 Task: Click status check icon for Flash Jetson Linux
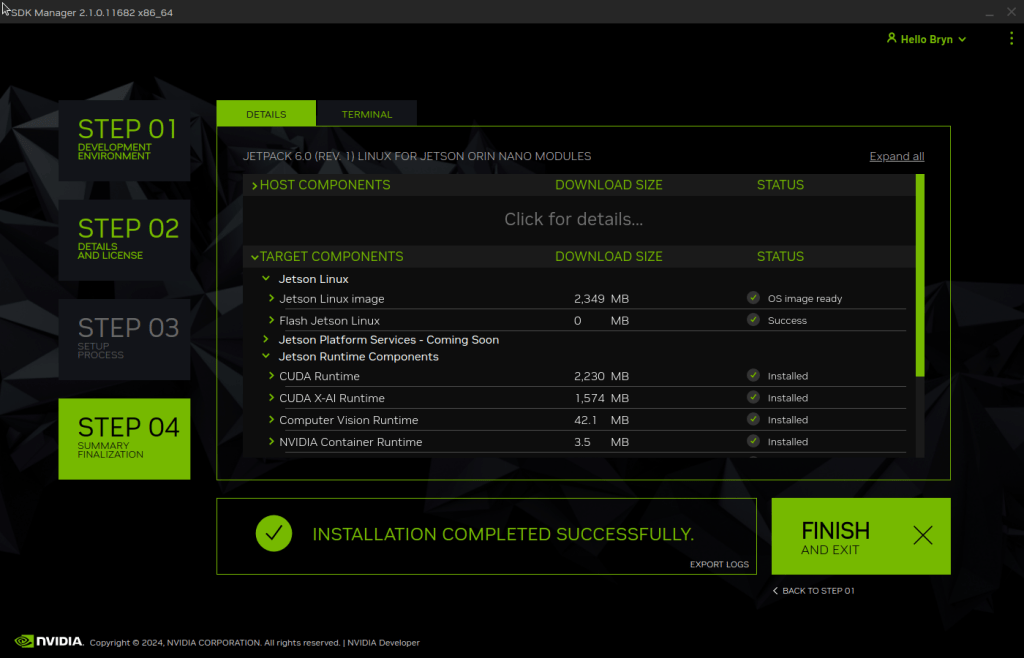[753, 320]
